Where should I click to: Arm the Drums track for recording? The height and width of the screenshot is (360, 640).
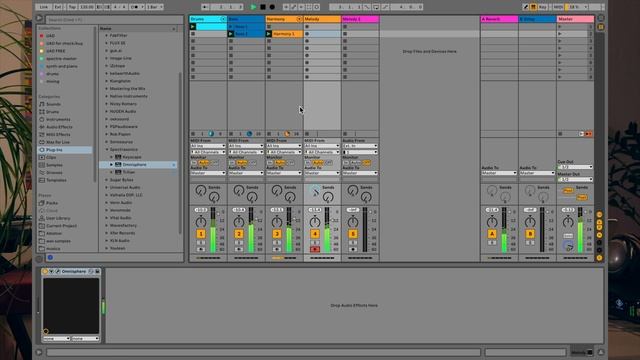[x=201, y=249]
